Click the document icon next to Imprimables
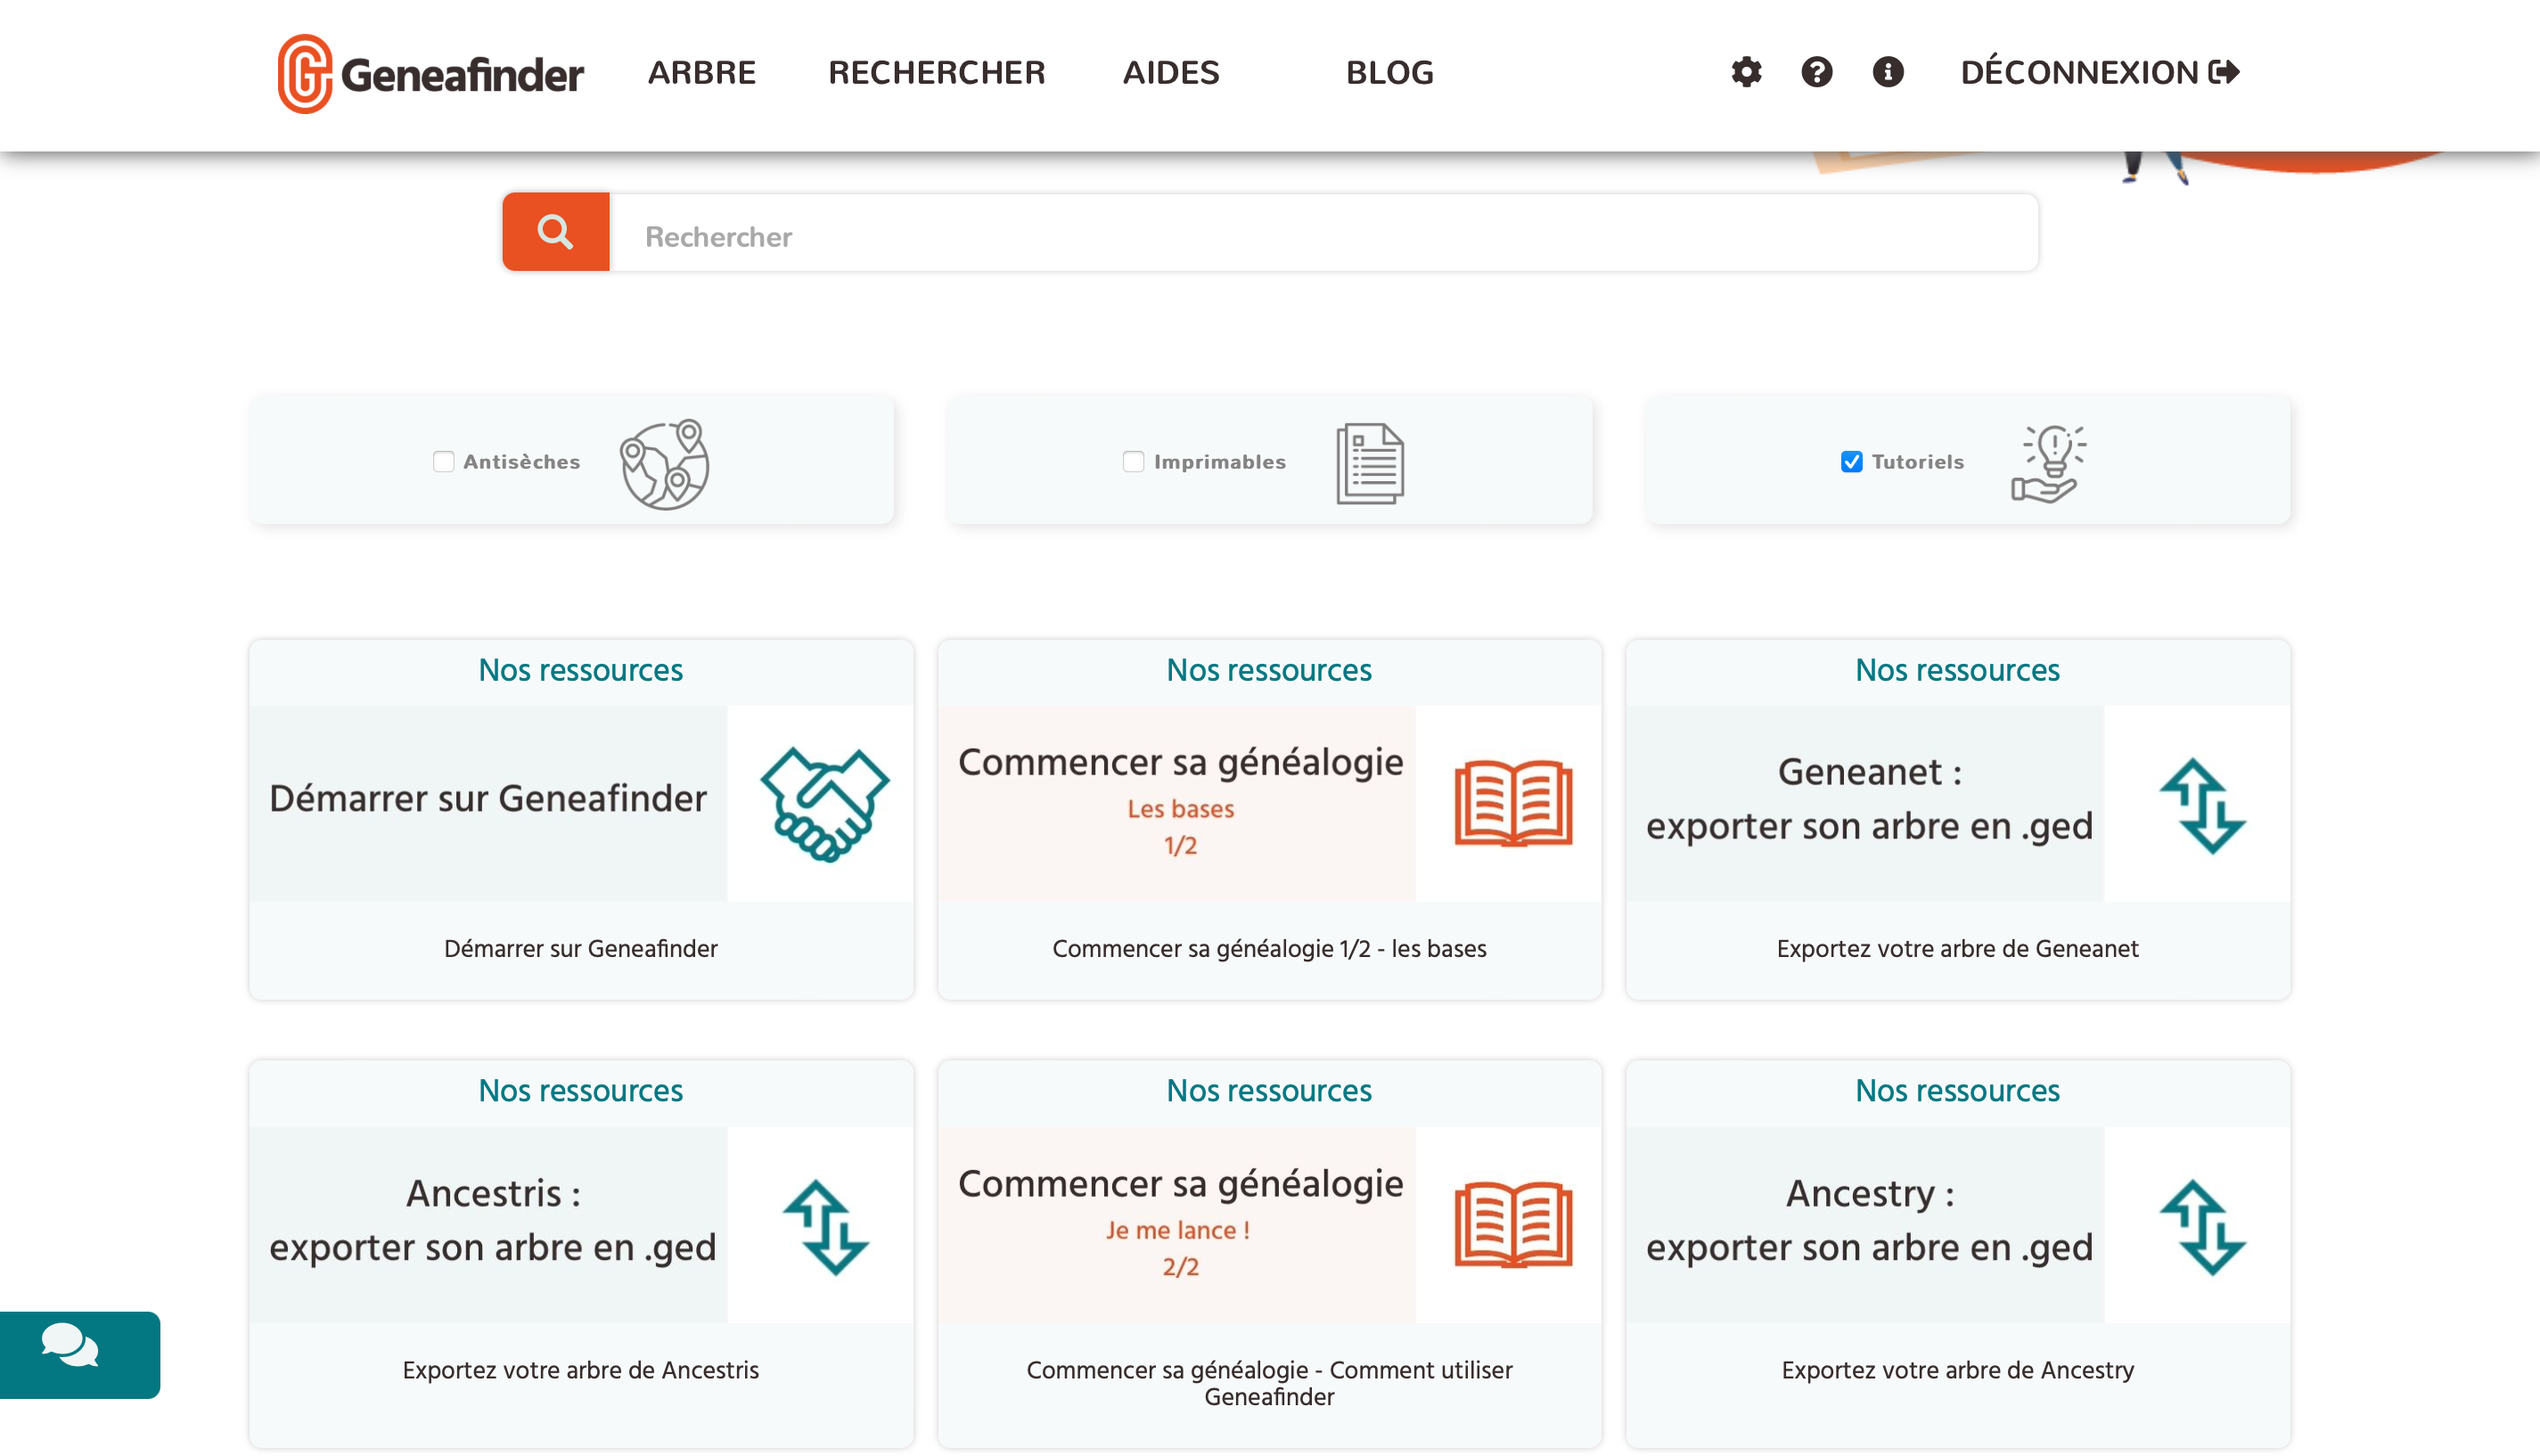 [1370, 463]
